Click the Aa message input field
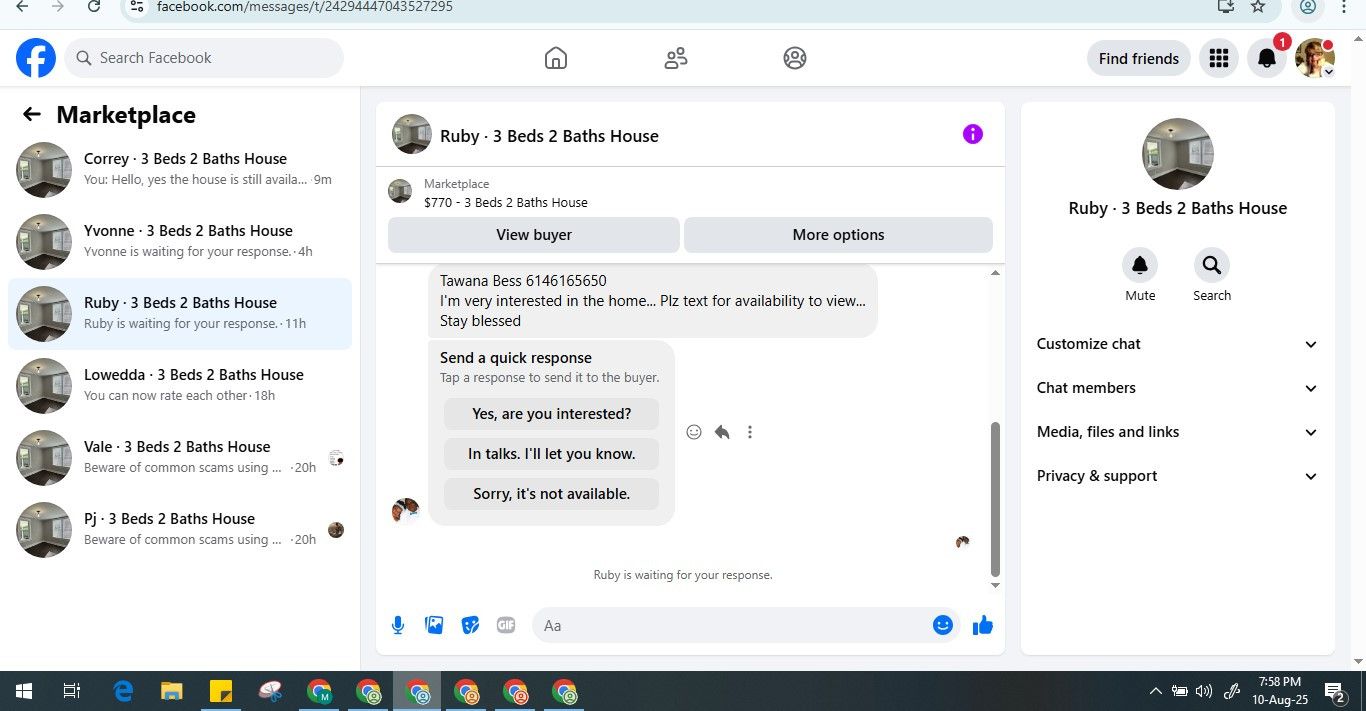Image resolution: width=1366 pixels, height=711 pixels. point(734,625)
